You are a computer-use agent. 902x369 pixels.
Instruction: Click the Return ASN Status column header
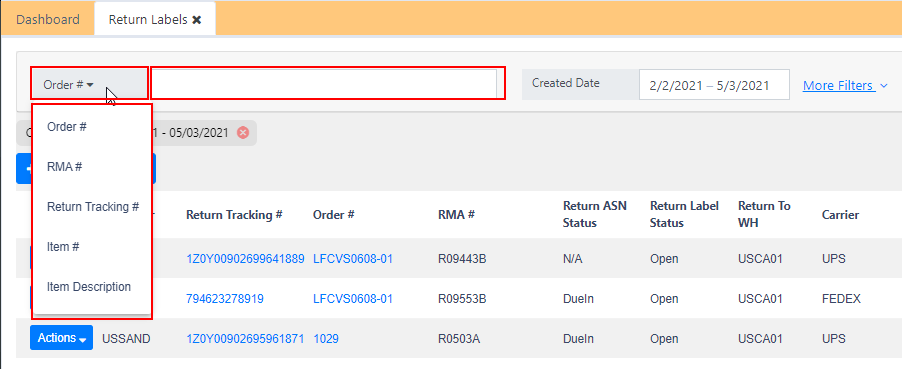tap(594, 214)
